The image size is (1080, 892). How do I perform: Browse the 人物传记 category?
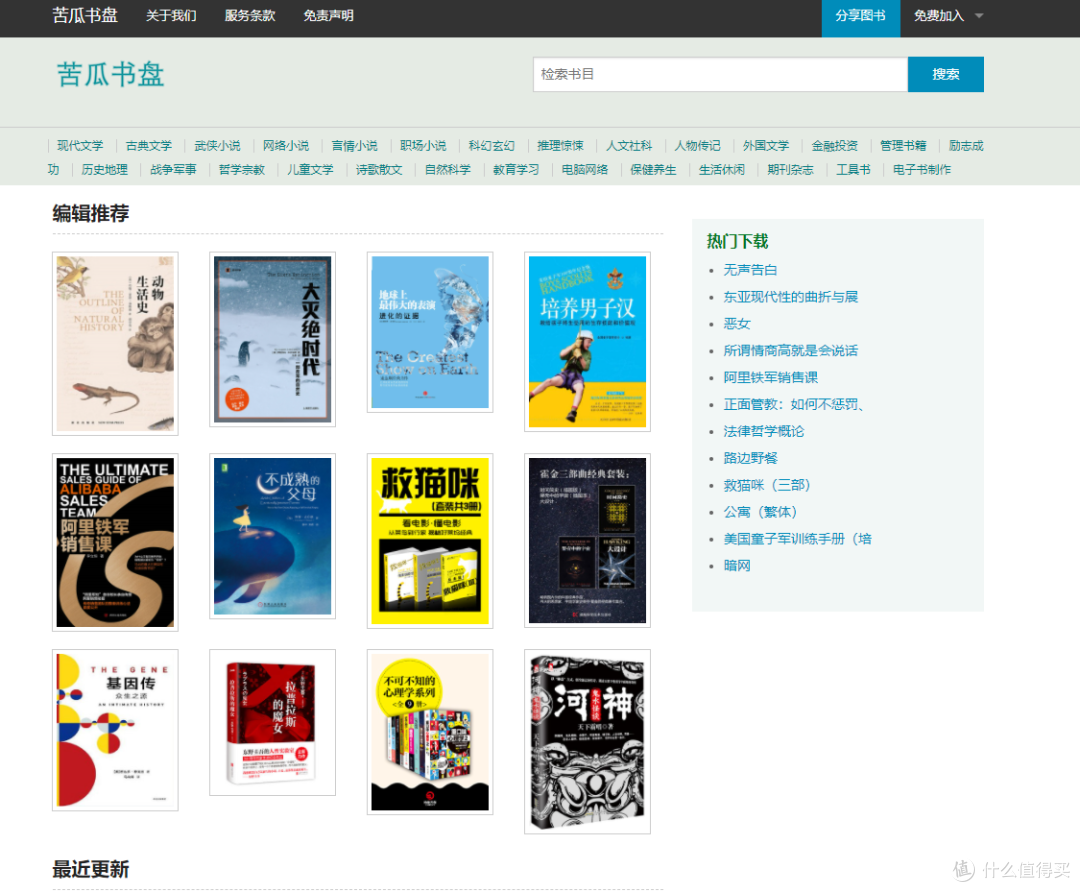(x=697, y=146)
